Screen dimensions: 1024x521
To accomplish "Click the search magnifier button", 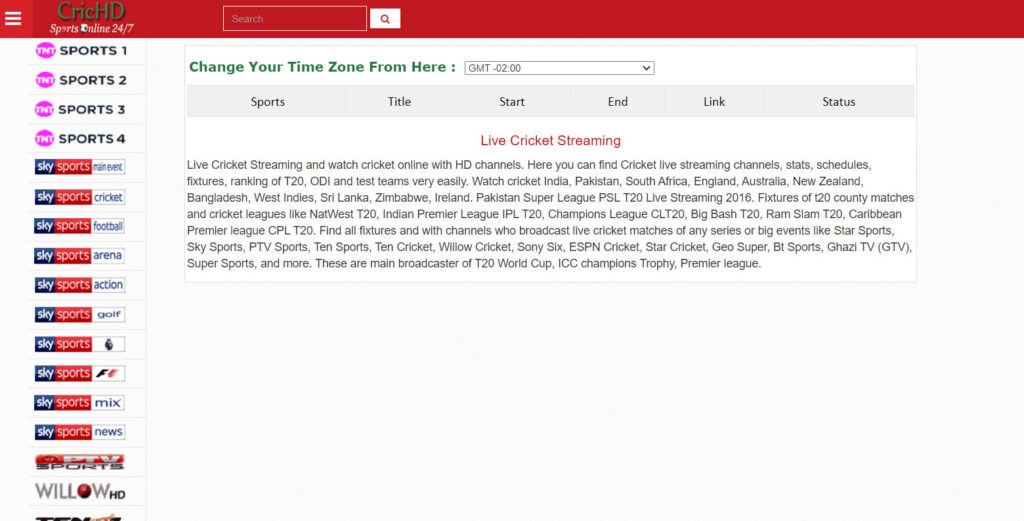I will point(385,19).
